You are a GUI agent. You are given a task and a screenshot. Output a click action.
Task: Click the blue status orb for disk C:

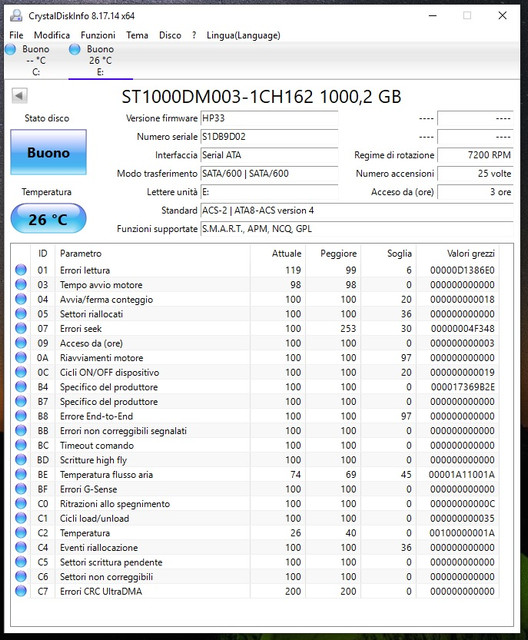tap(11, 49)
